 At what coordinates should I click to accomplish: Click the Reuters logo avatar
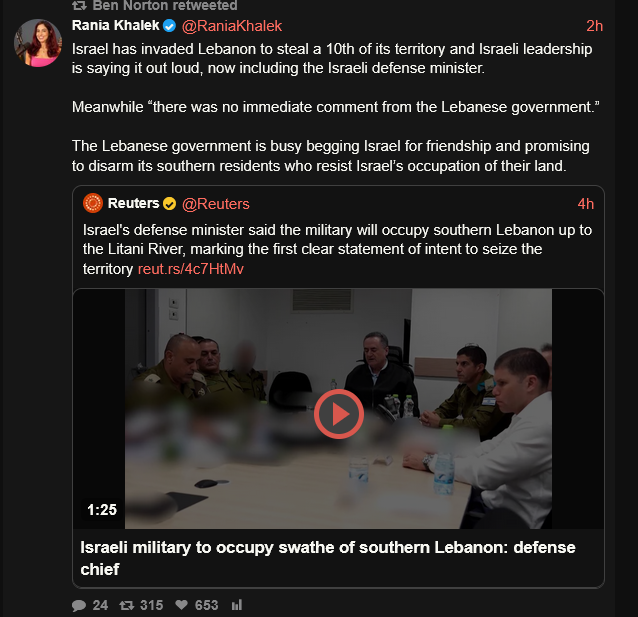click(x=93, y=203)
